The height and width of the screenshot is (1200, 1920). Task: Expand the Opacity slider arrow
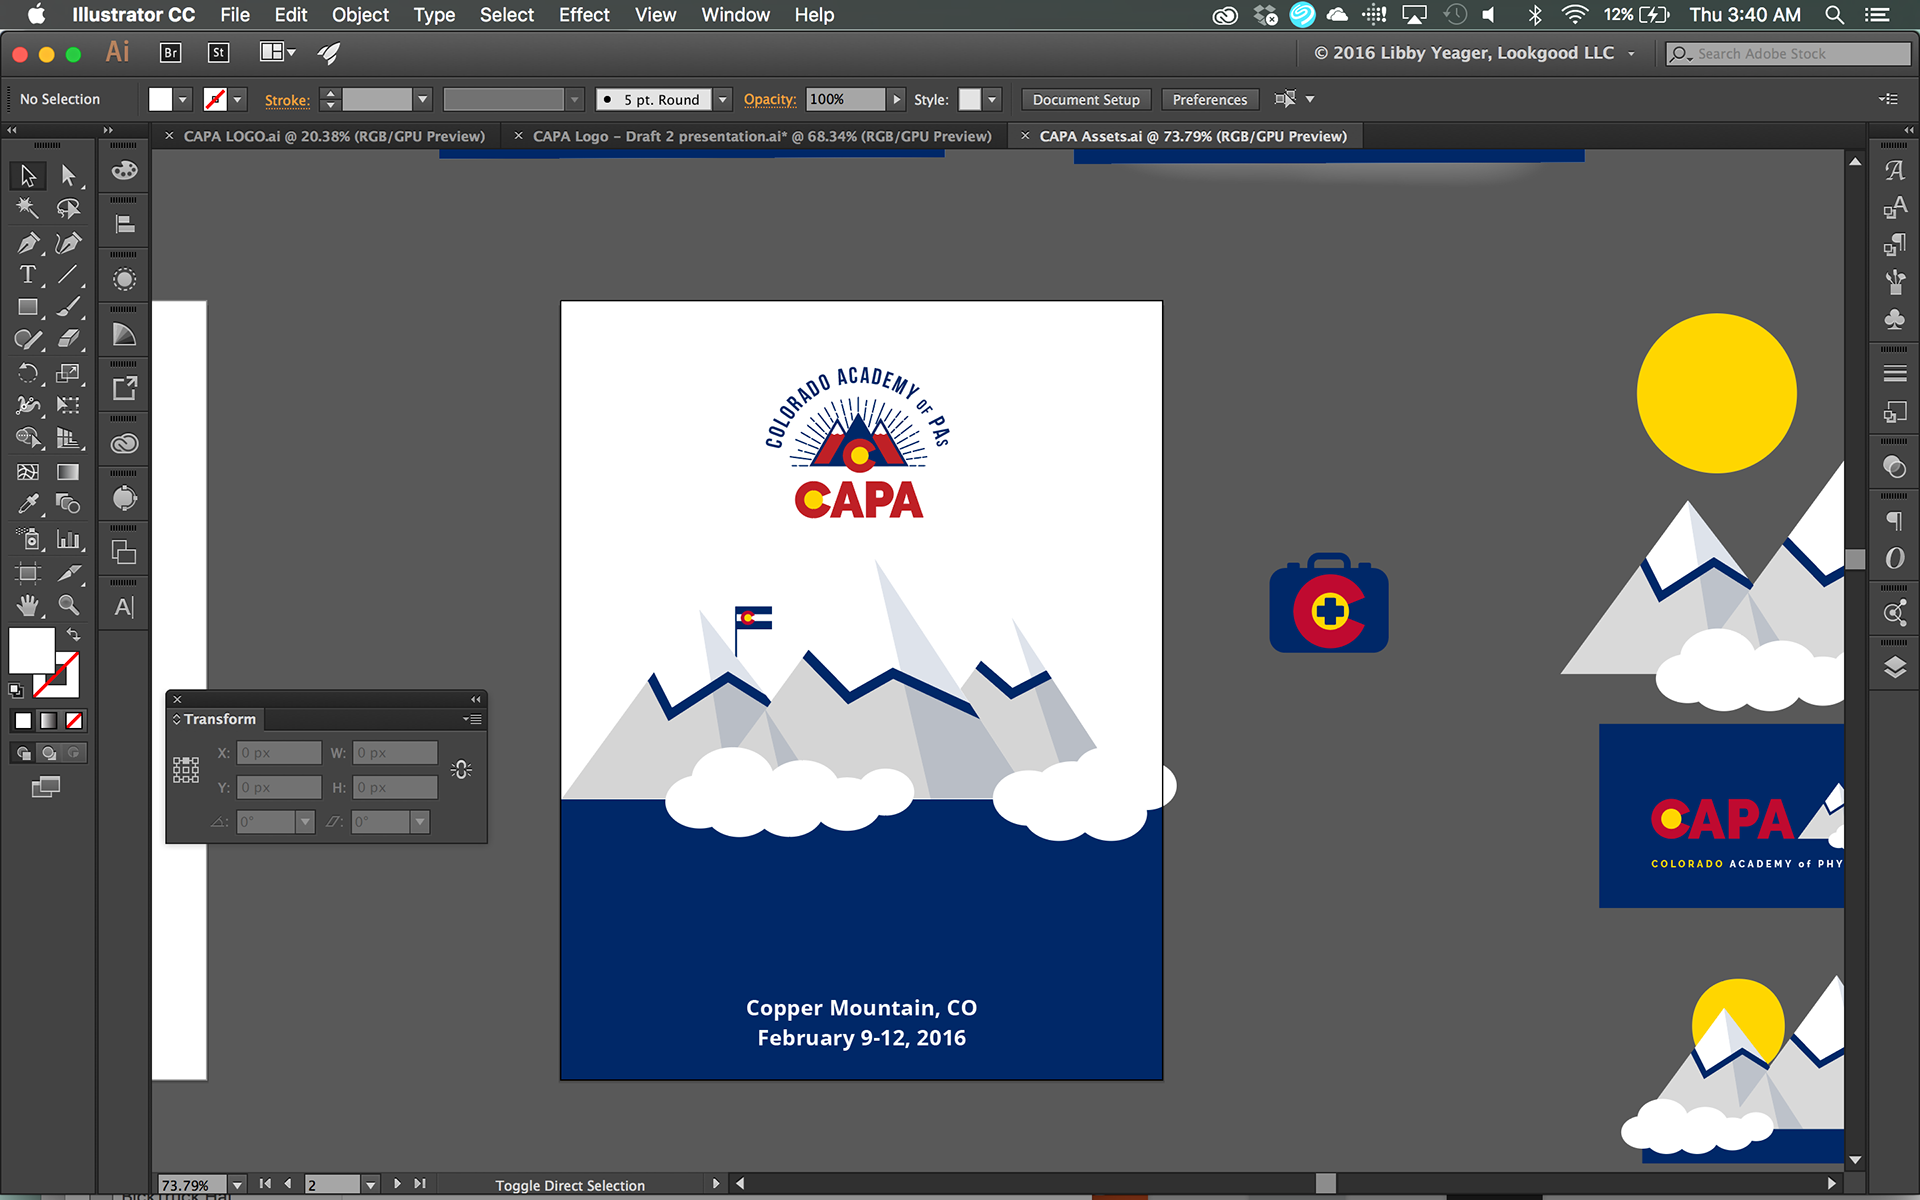pyautogui.click(x=897, y=99)
